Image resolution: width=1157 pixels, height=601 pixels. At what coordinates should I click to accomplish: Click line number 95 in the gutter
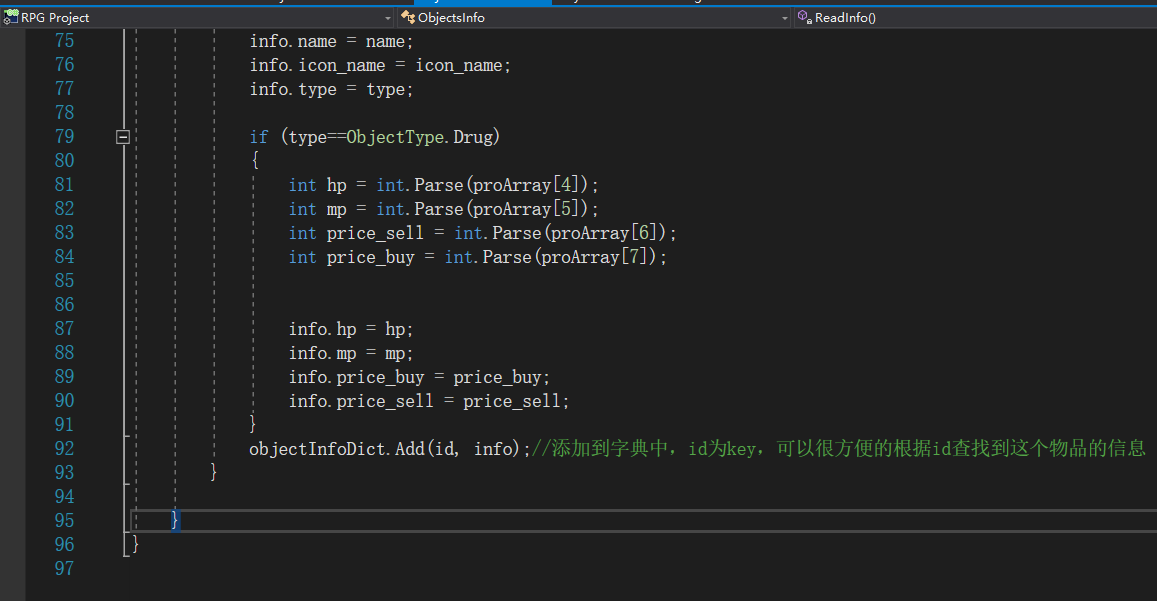click(x=64, y=521)
